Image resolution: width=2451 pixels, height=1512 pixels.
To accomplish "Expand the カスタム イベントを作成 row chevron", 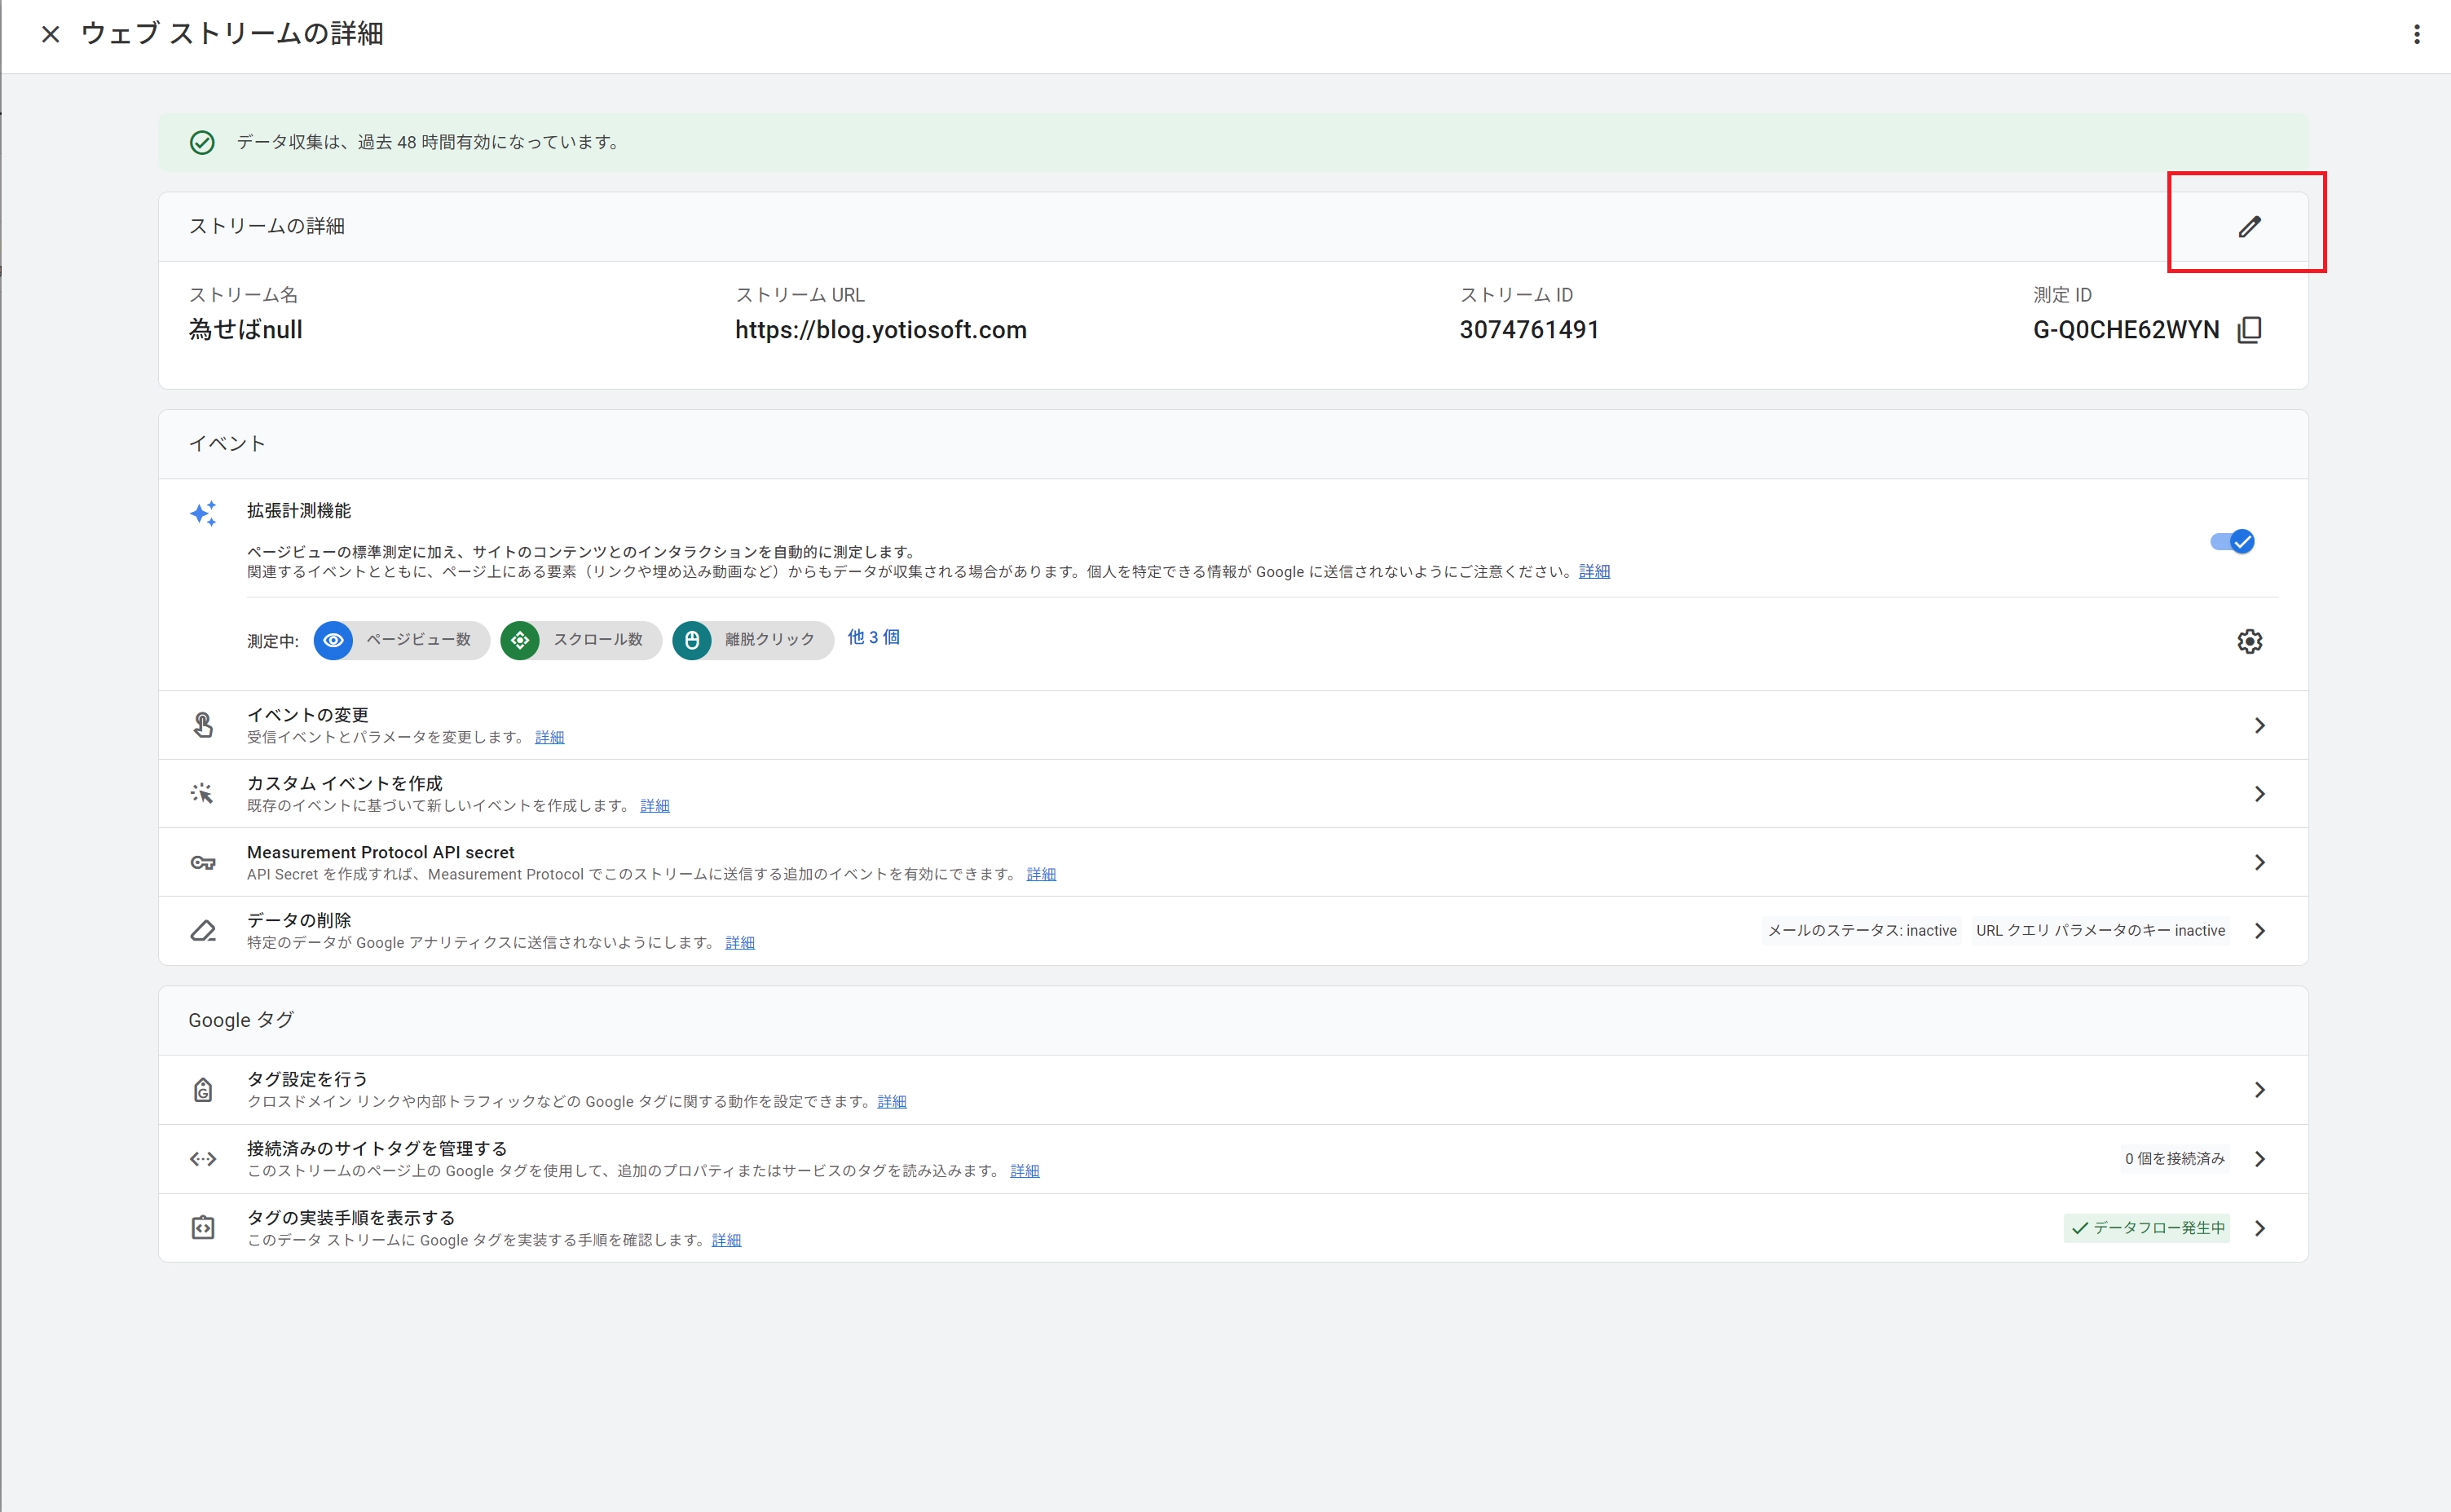I will pyautogui.click(x=2259, y=794).
